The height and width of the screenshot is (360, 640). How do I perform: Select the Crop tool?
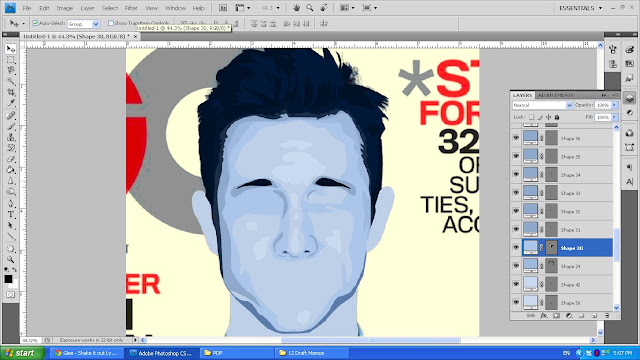11,93
